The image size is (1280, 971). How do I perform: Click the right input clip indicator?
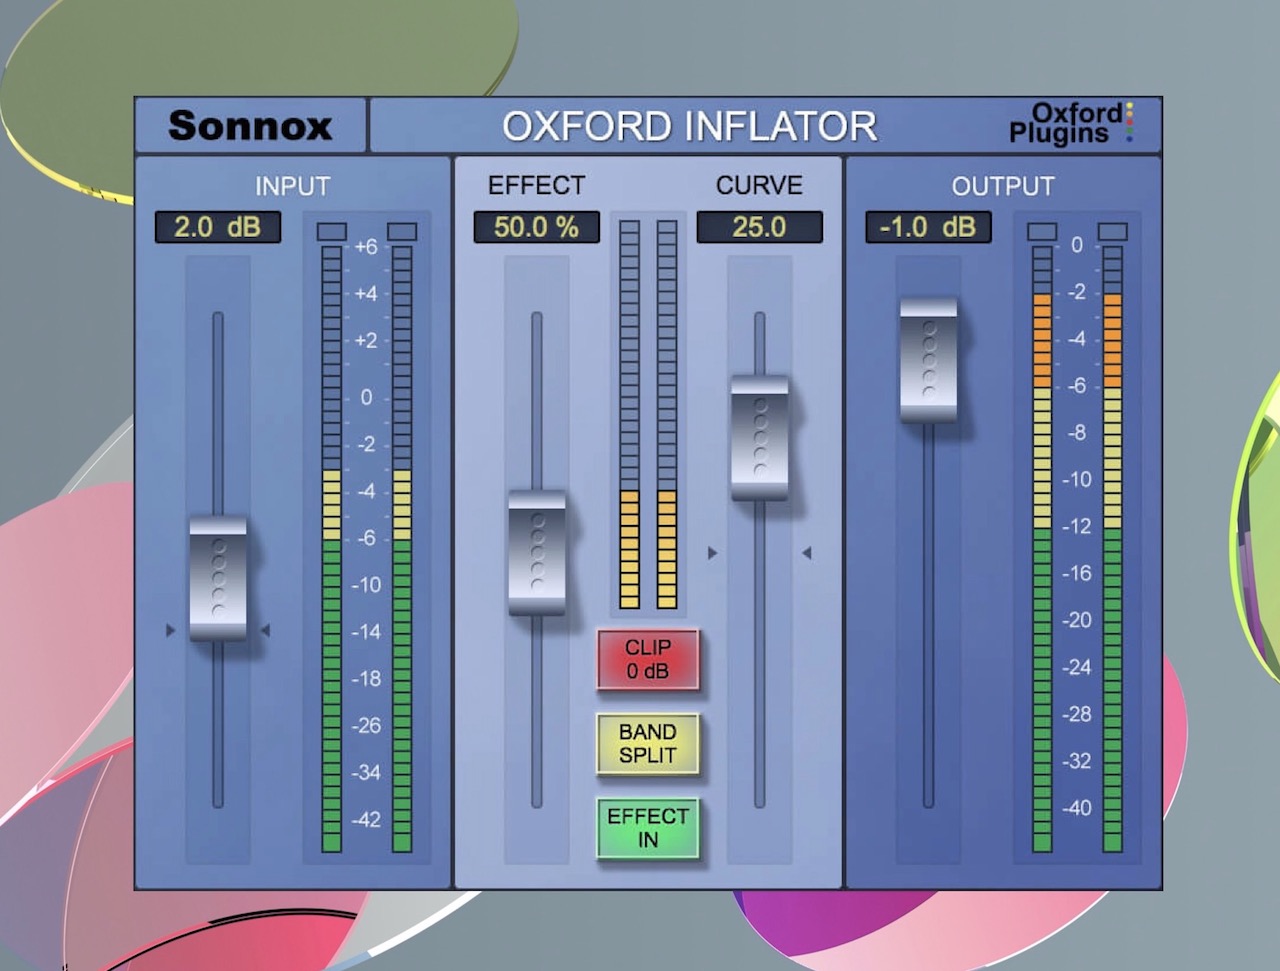click(402, 232)
